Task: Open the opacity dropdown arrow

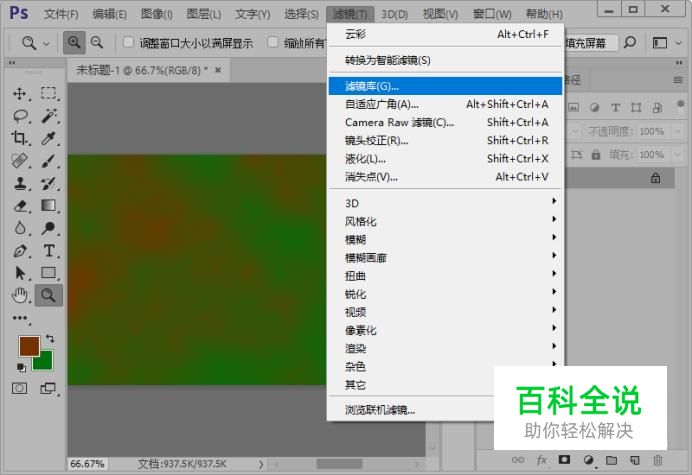Action: coord(677,131)
